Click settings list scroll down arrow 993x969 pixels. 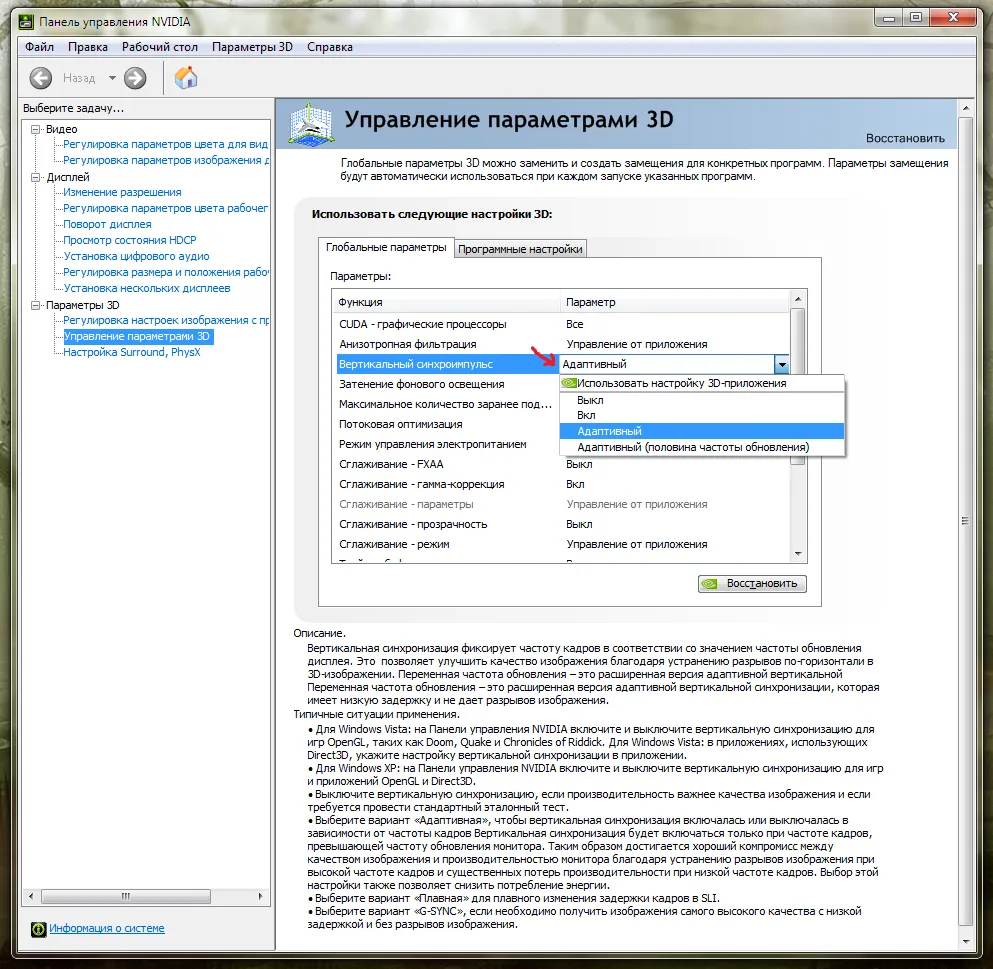point(798,554)
